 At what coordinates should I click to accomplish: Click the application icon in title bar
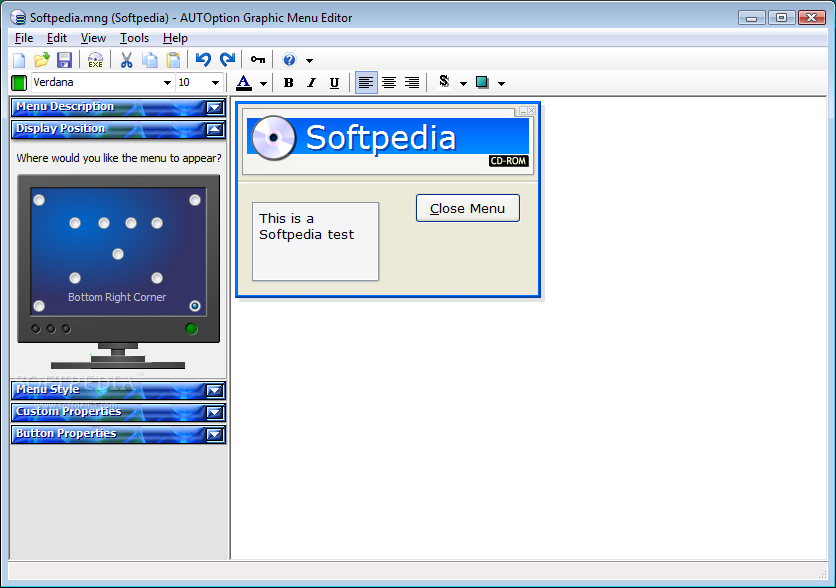(x=18, y=18)
